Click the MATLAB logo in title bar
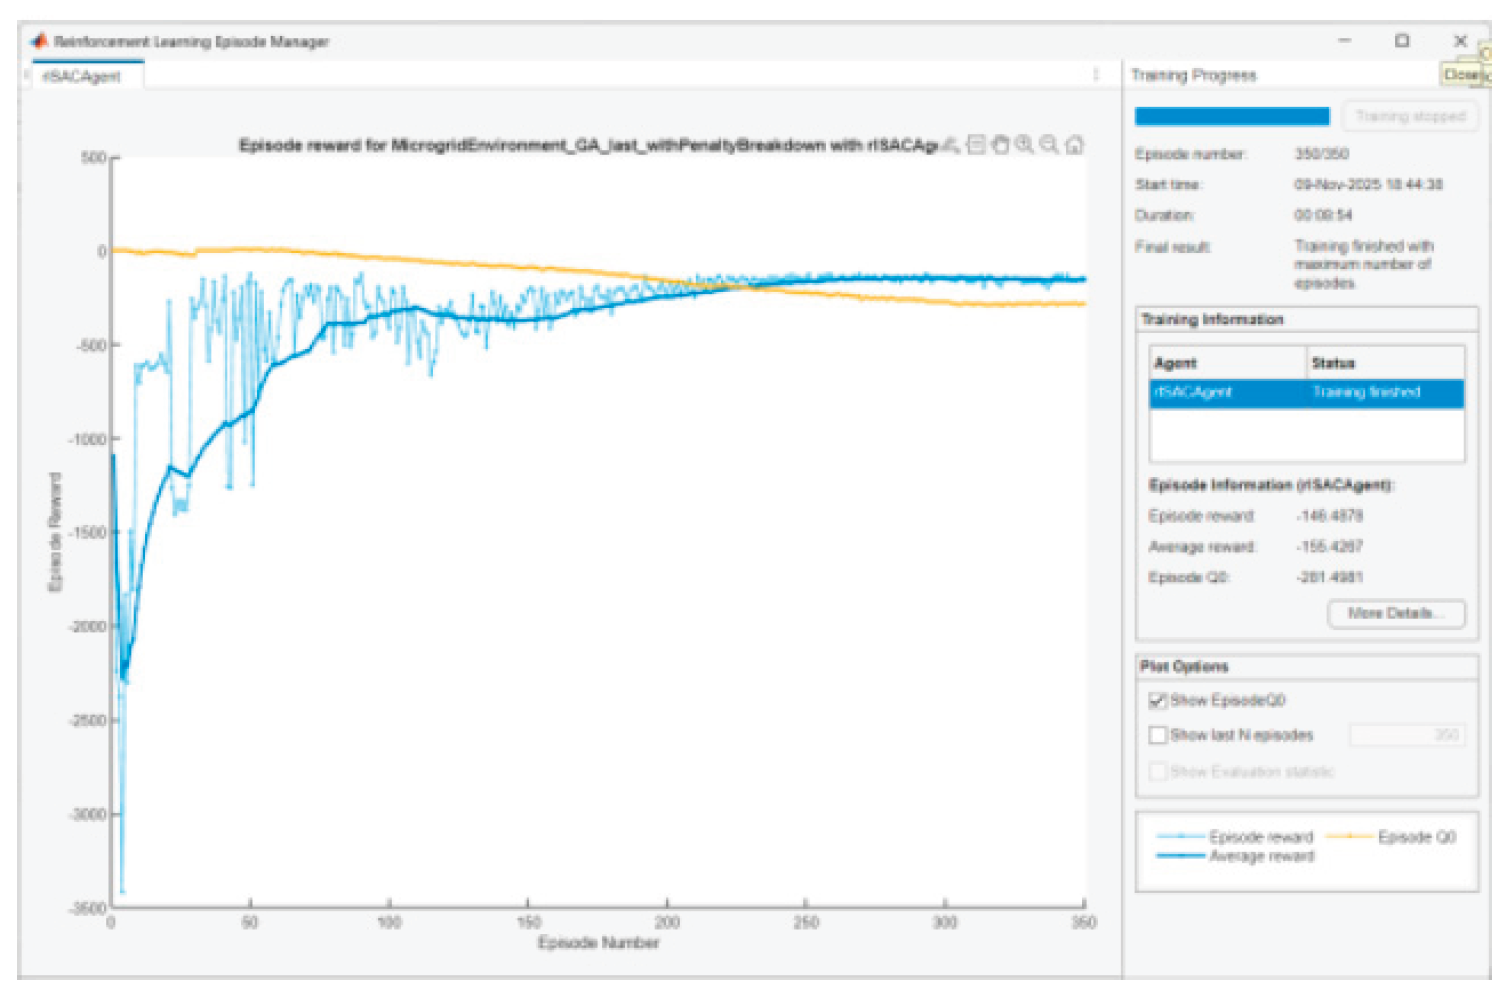This screenshot has width=1507, height=996. click(39, 41)
